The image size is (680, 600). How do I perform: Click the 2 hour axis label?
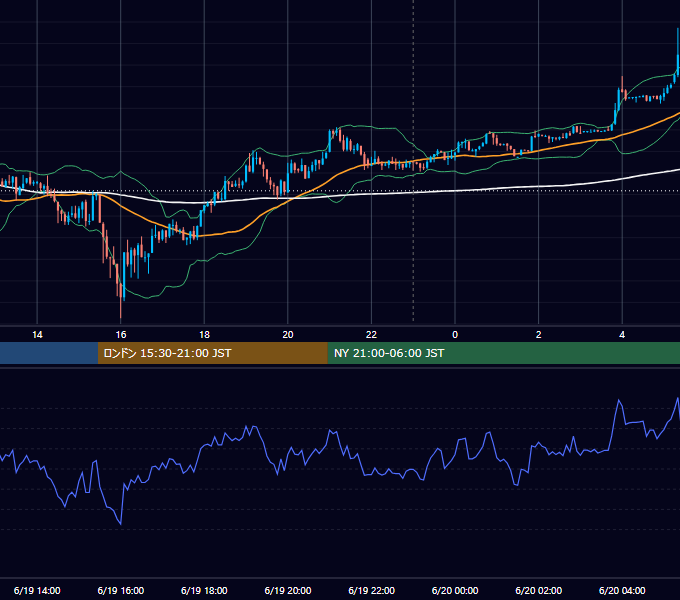point(539,335)
